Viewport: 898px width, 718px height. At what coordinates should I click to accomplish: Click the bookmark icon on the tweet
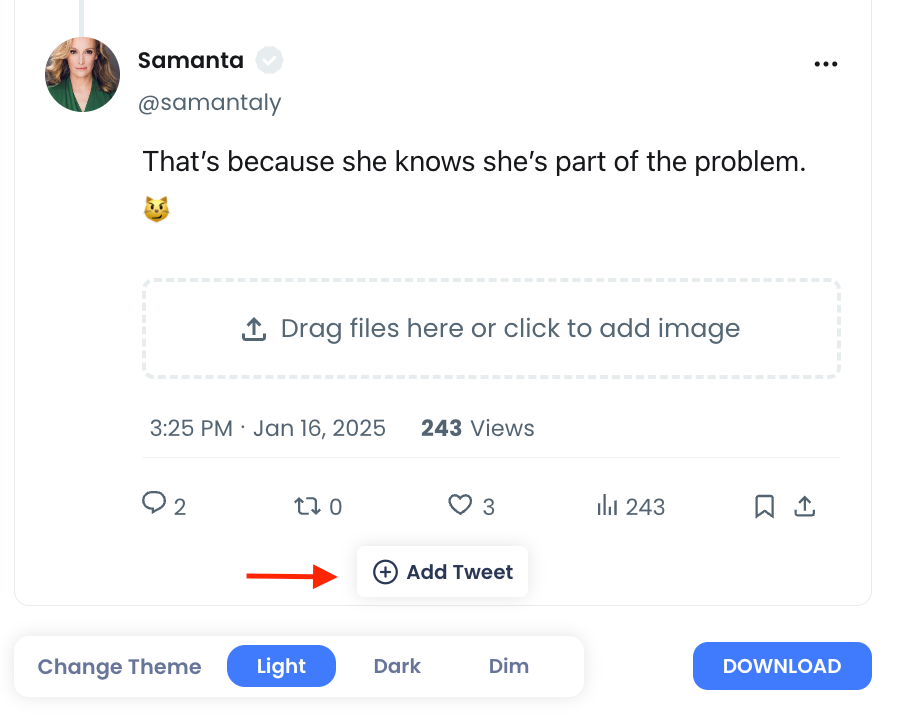(x=763, y=507)
